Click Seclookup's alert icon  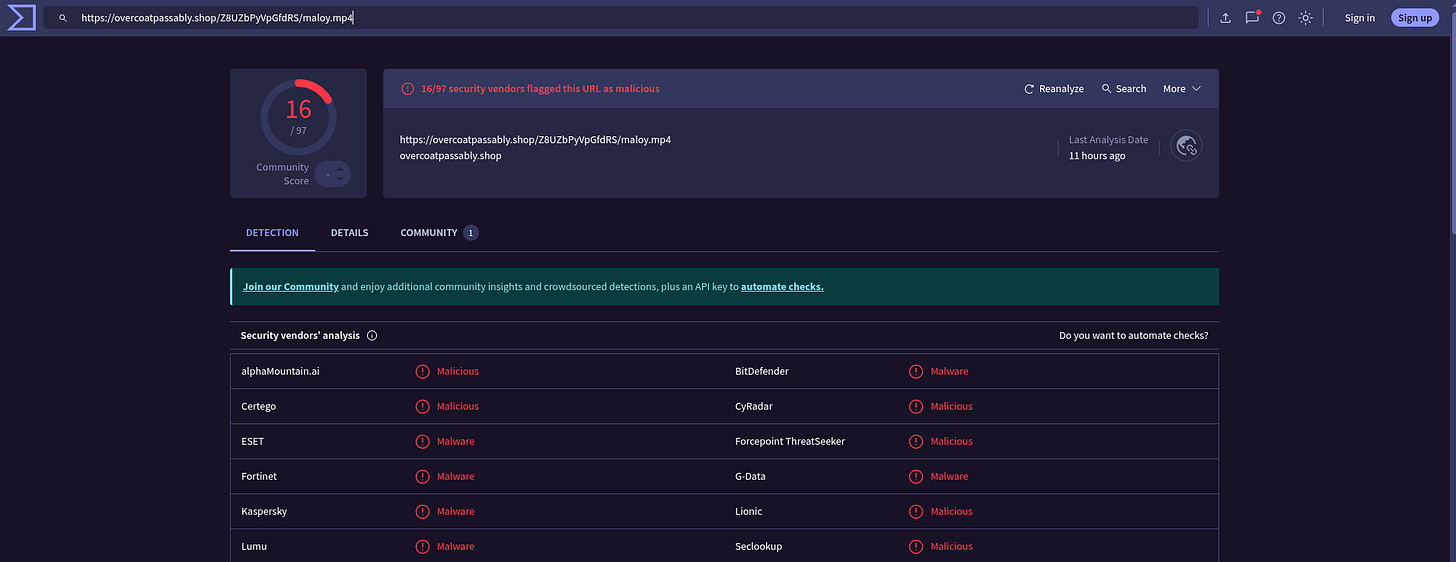916,546
